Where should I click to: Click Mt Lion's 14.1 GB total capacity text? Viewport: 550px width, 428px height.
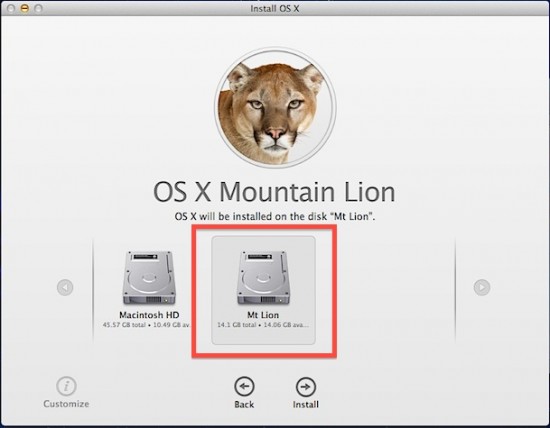pos(236,325)
